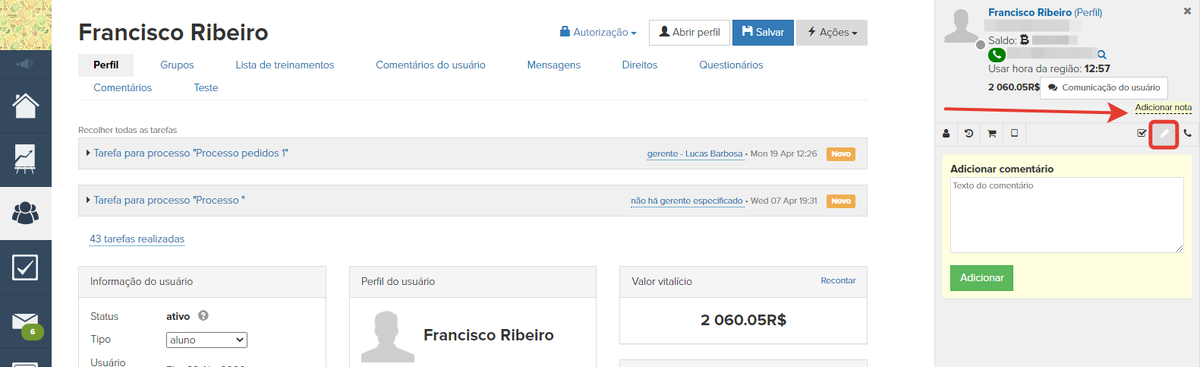Open the mail sidebar icon with badge
The image size is (1200, 367).
point(26,322)
